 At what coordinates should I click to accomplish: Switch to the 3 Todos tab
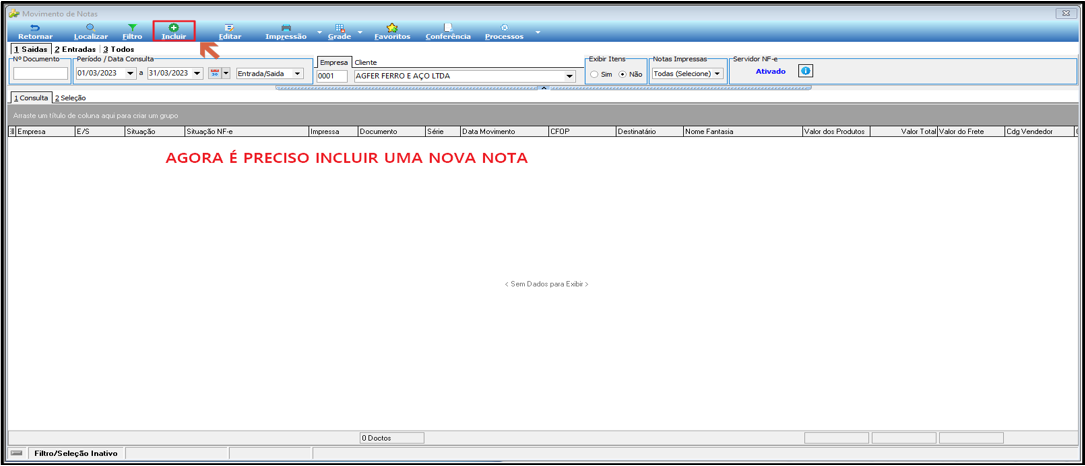(x=118, y=50)
